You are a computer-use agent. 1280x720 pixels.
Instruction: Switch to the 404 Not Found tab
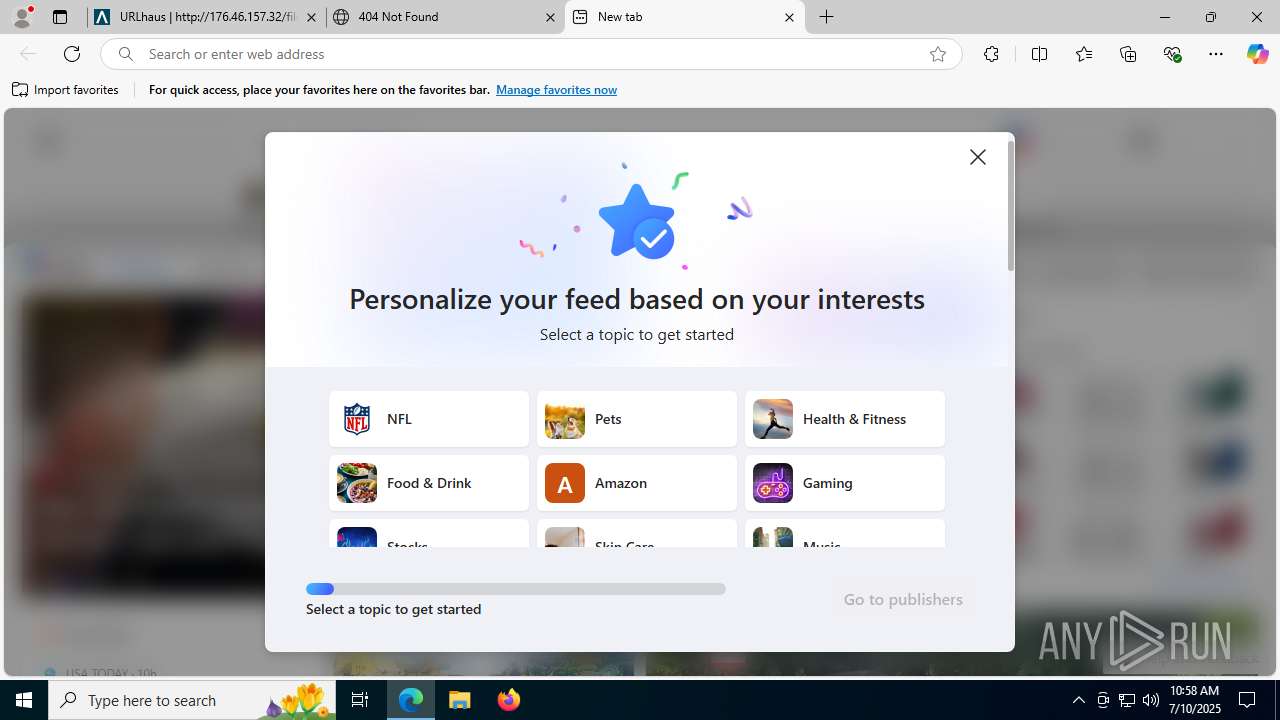(x=445, y=17)
